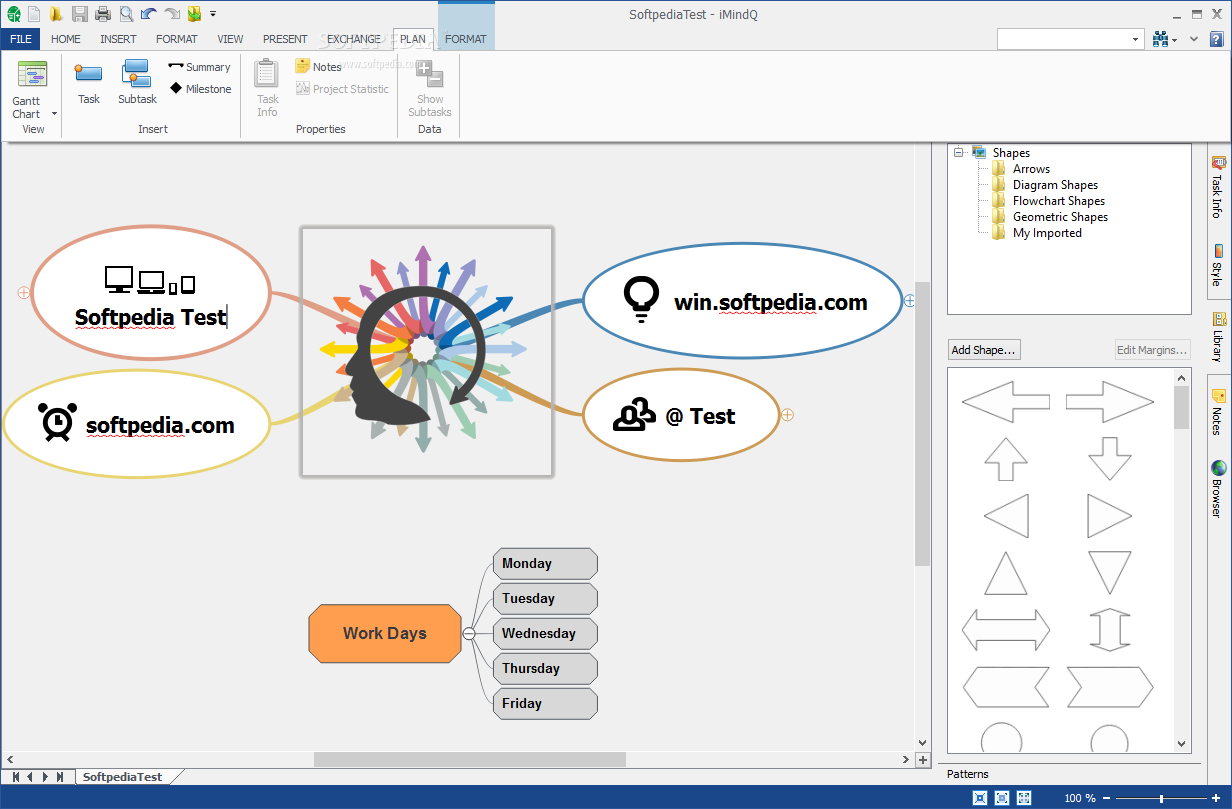Open the Gantt Chart view
The height and width of the screenshot is (809, 1232).
tap(32, 89)
